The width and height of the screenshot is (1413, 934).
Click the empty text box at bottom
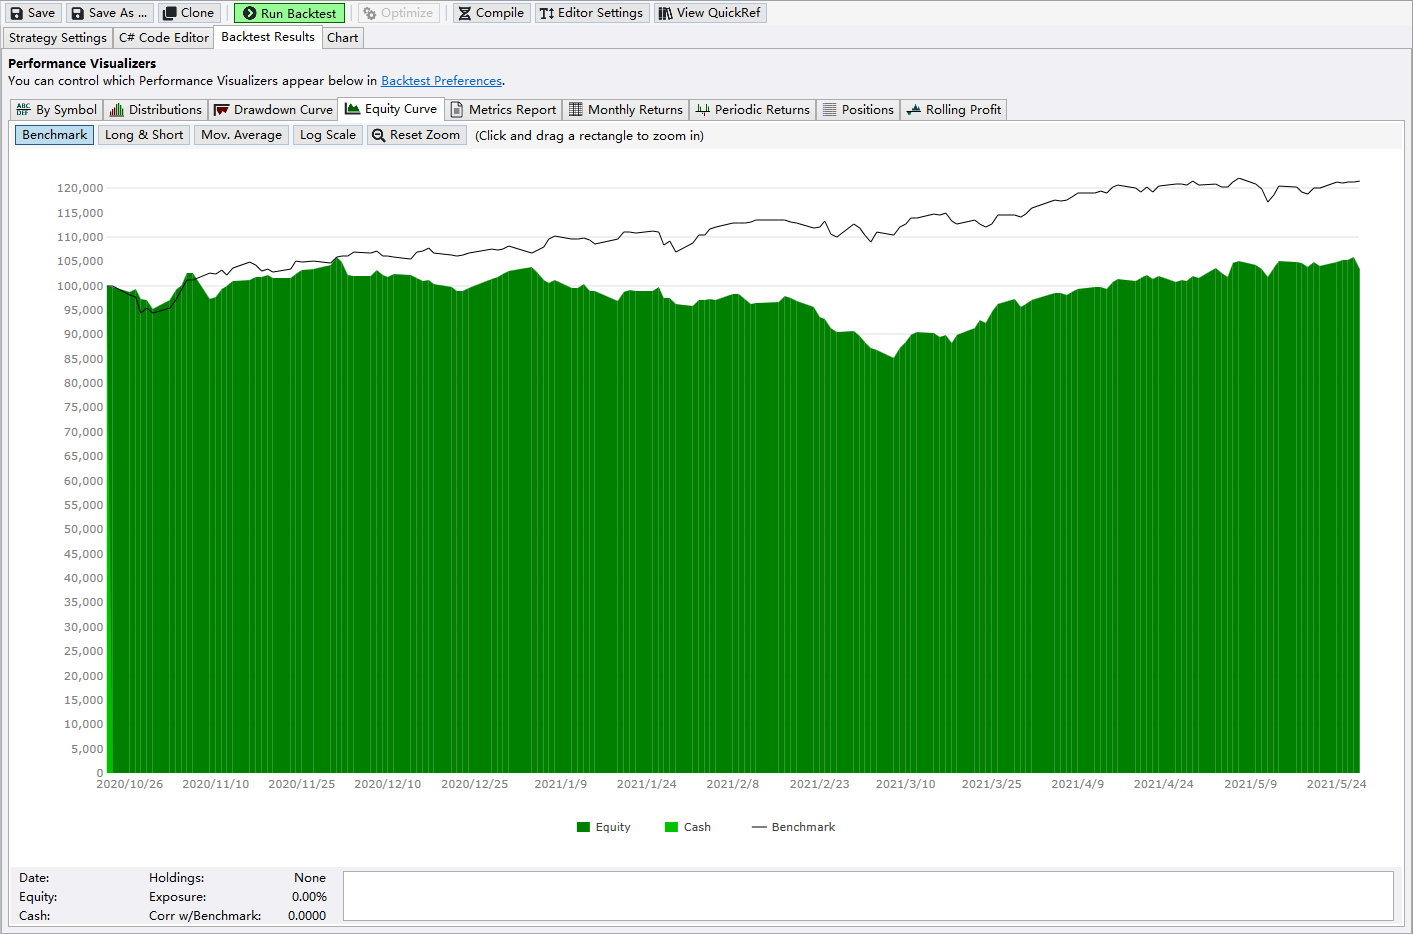pos(867,895)
